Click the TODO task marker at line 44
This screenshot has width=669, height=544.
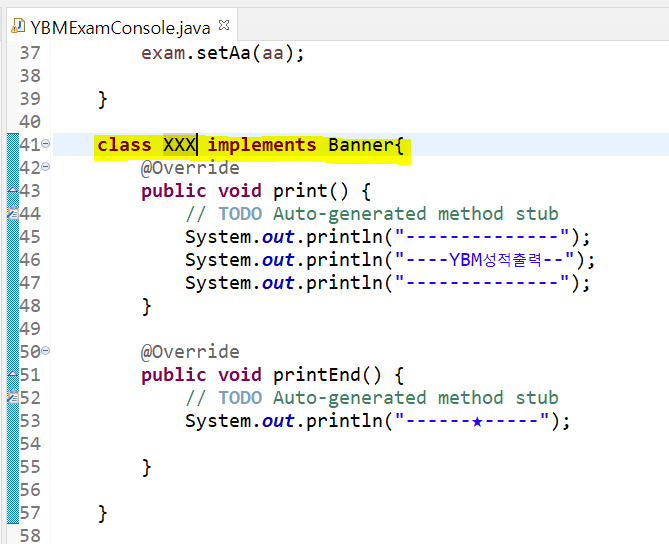(13, 212)
